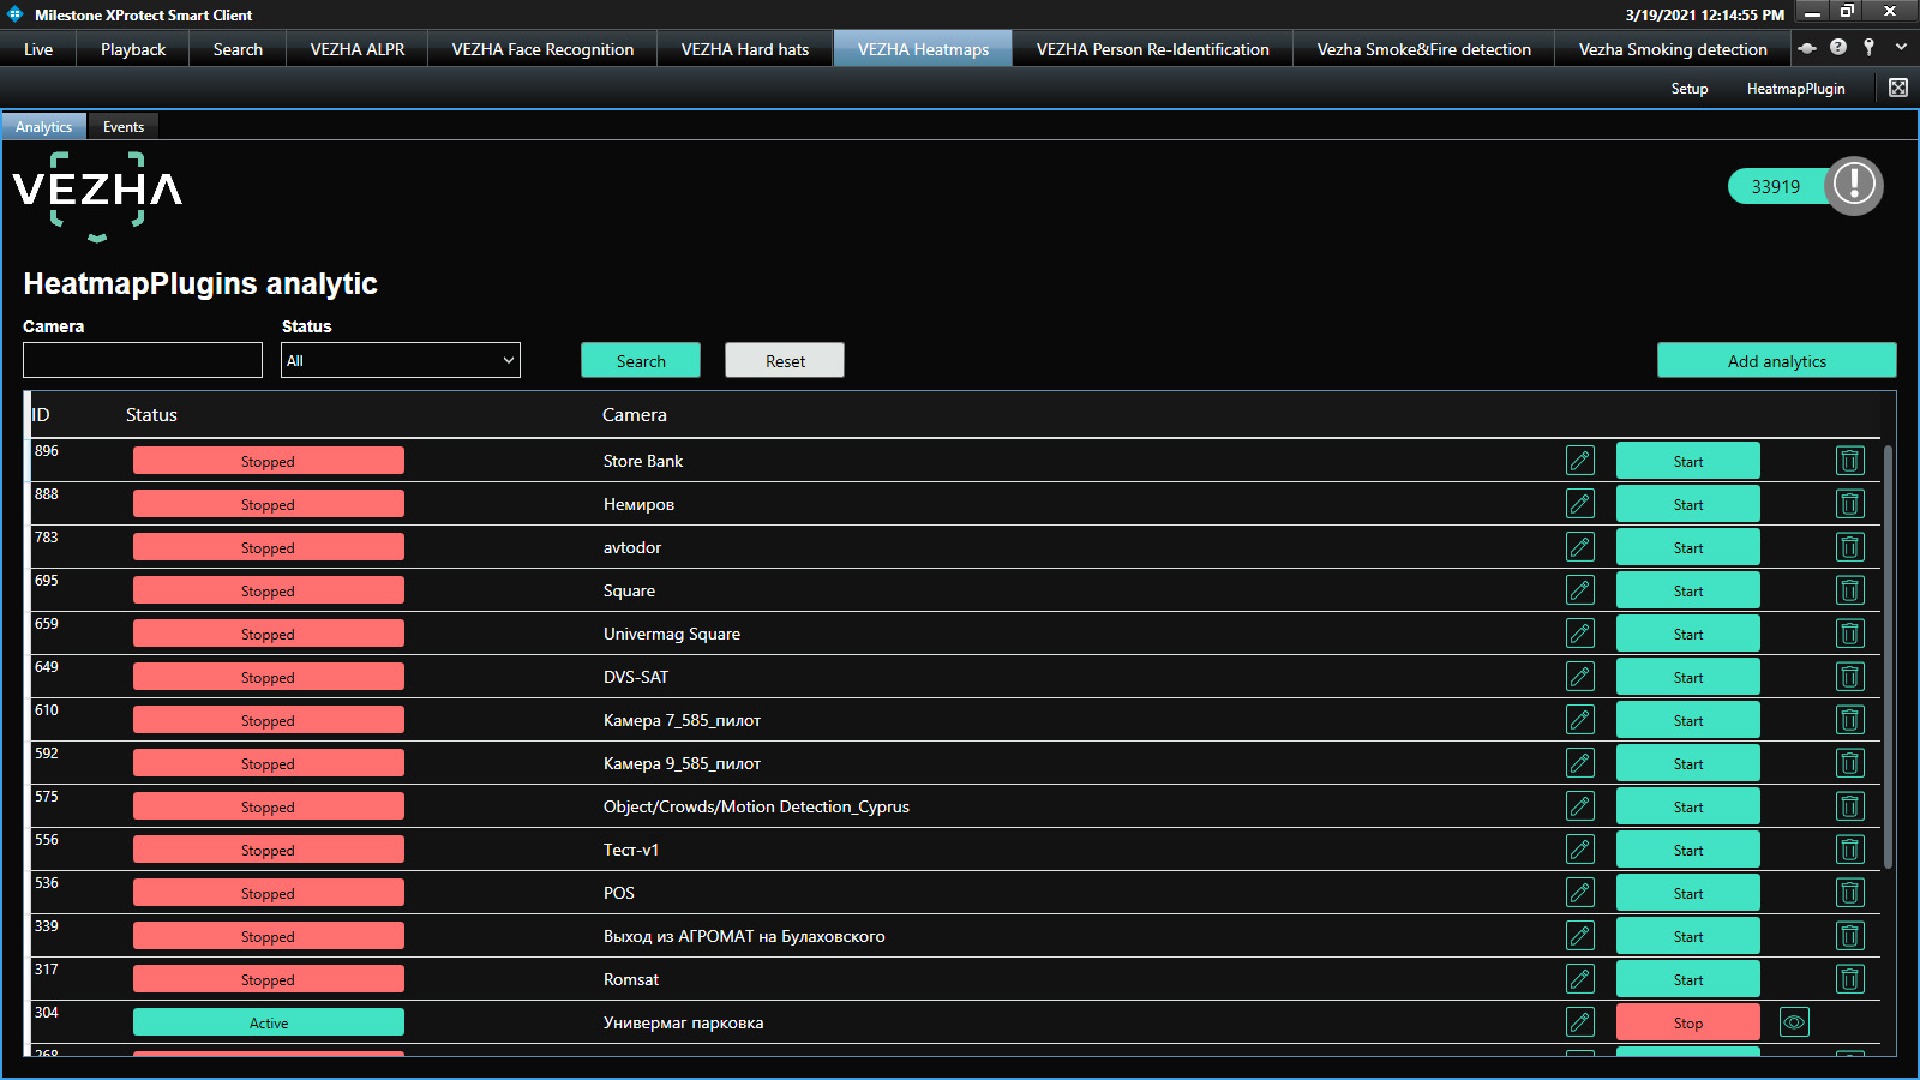The image size is (1920, 1080).
Task: Edit the Тест-v1 analytic
Action: [1580, 850]
